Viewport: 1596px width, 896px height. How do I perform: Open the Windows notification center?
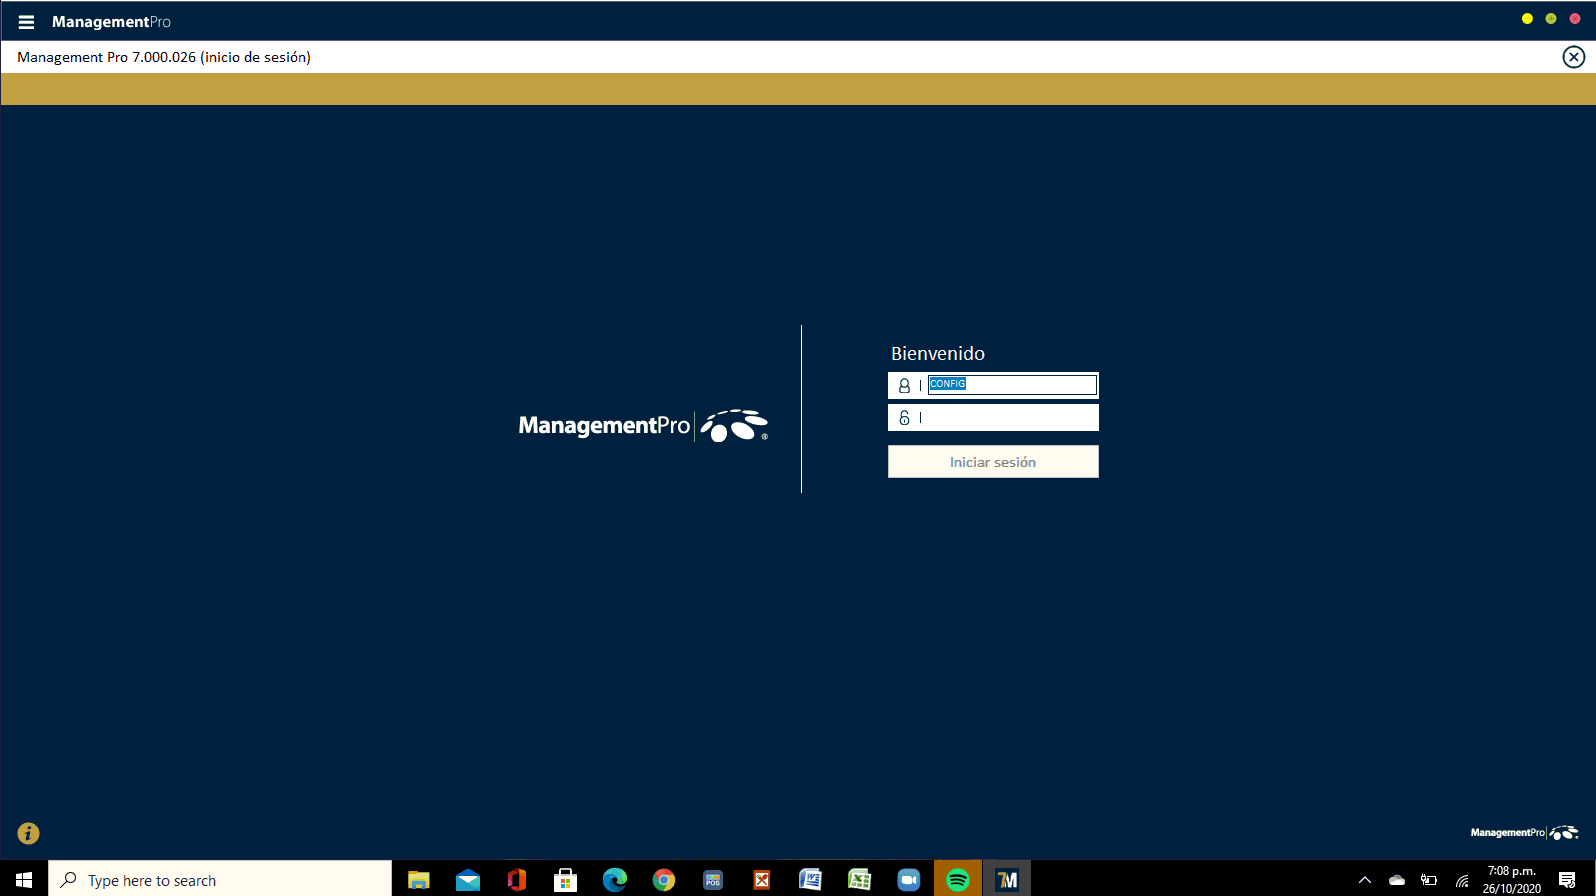point(1567,880)
